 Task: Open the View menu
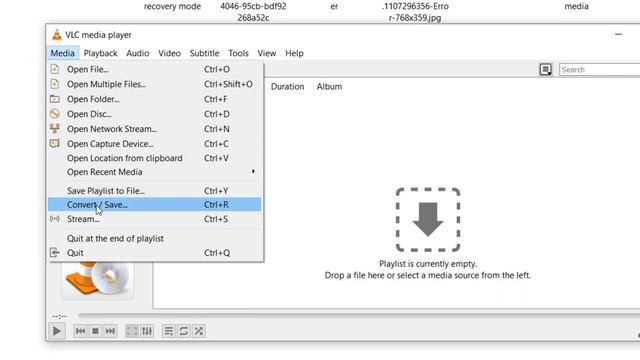point(267,53)
